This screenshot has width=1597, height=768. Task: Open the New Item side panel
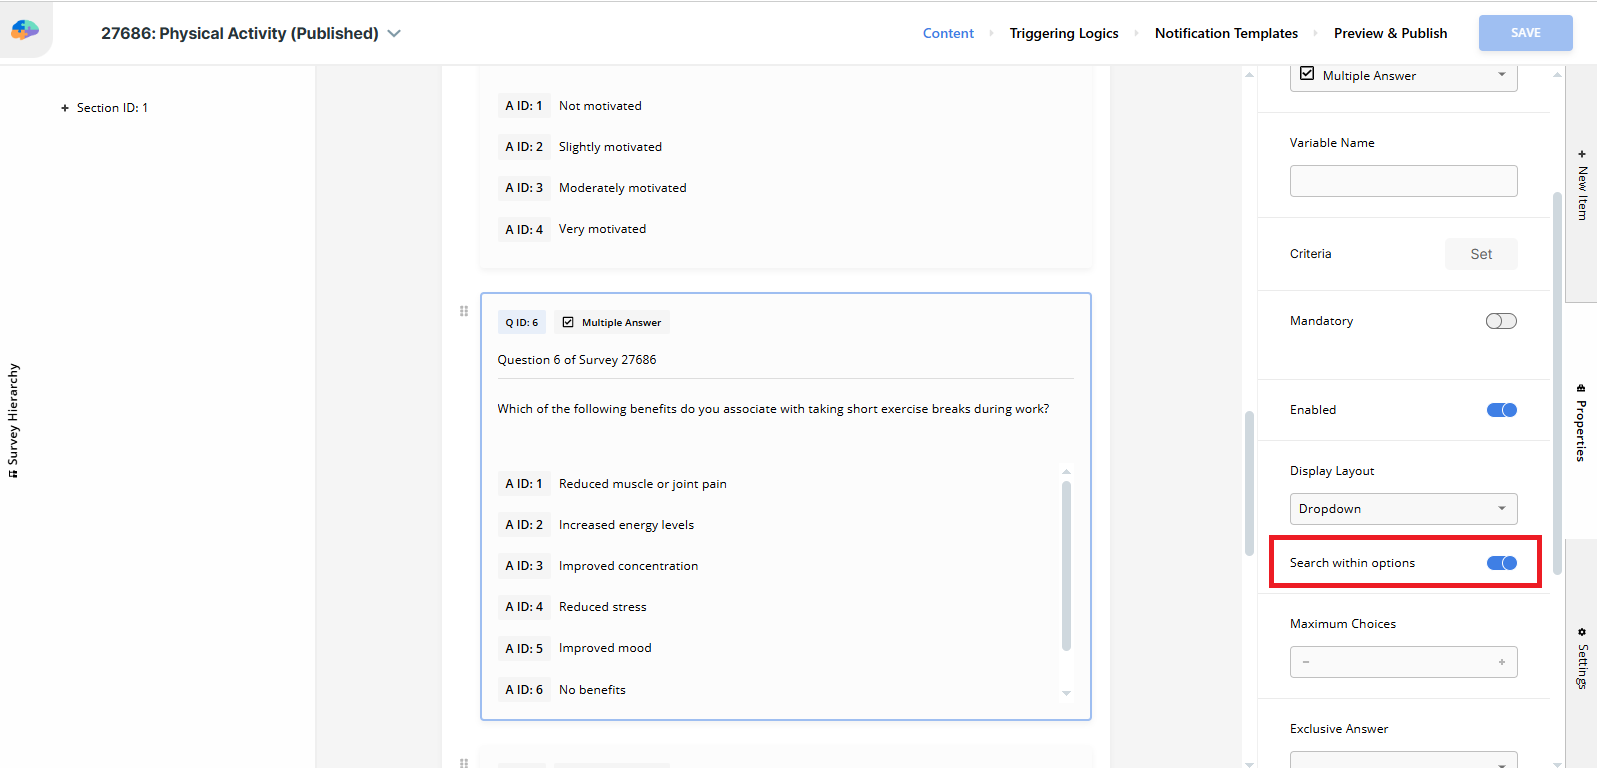coord(1581,185)
